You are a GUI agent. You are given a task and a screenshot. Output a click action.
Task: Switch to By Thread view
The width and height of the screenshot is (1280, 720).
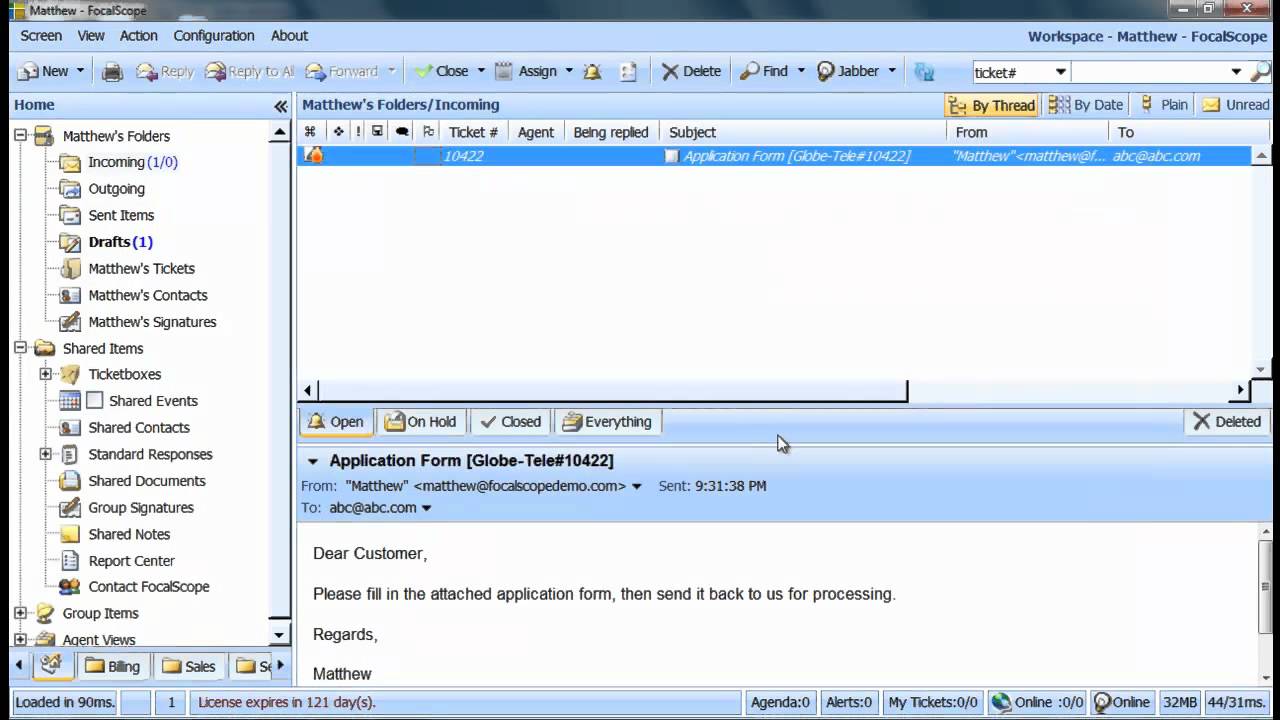click(x=992, y=105)
